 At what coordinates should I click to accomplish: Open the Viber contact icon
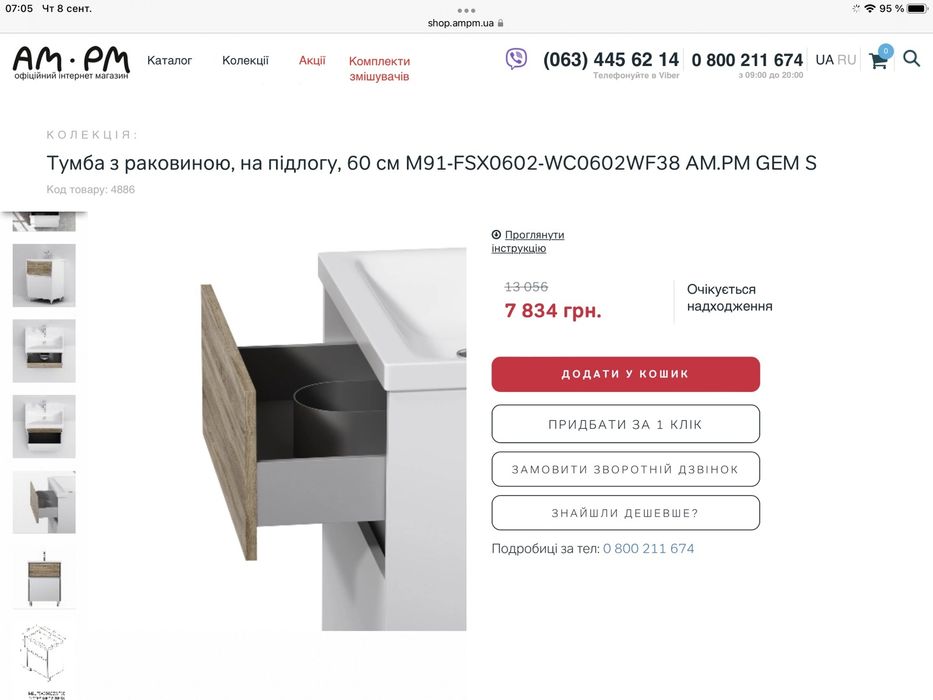click(516, 59)
